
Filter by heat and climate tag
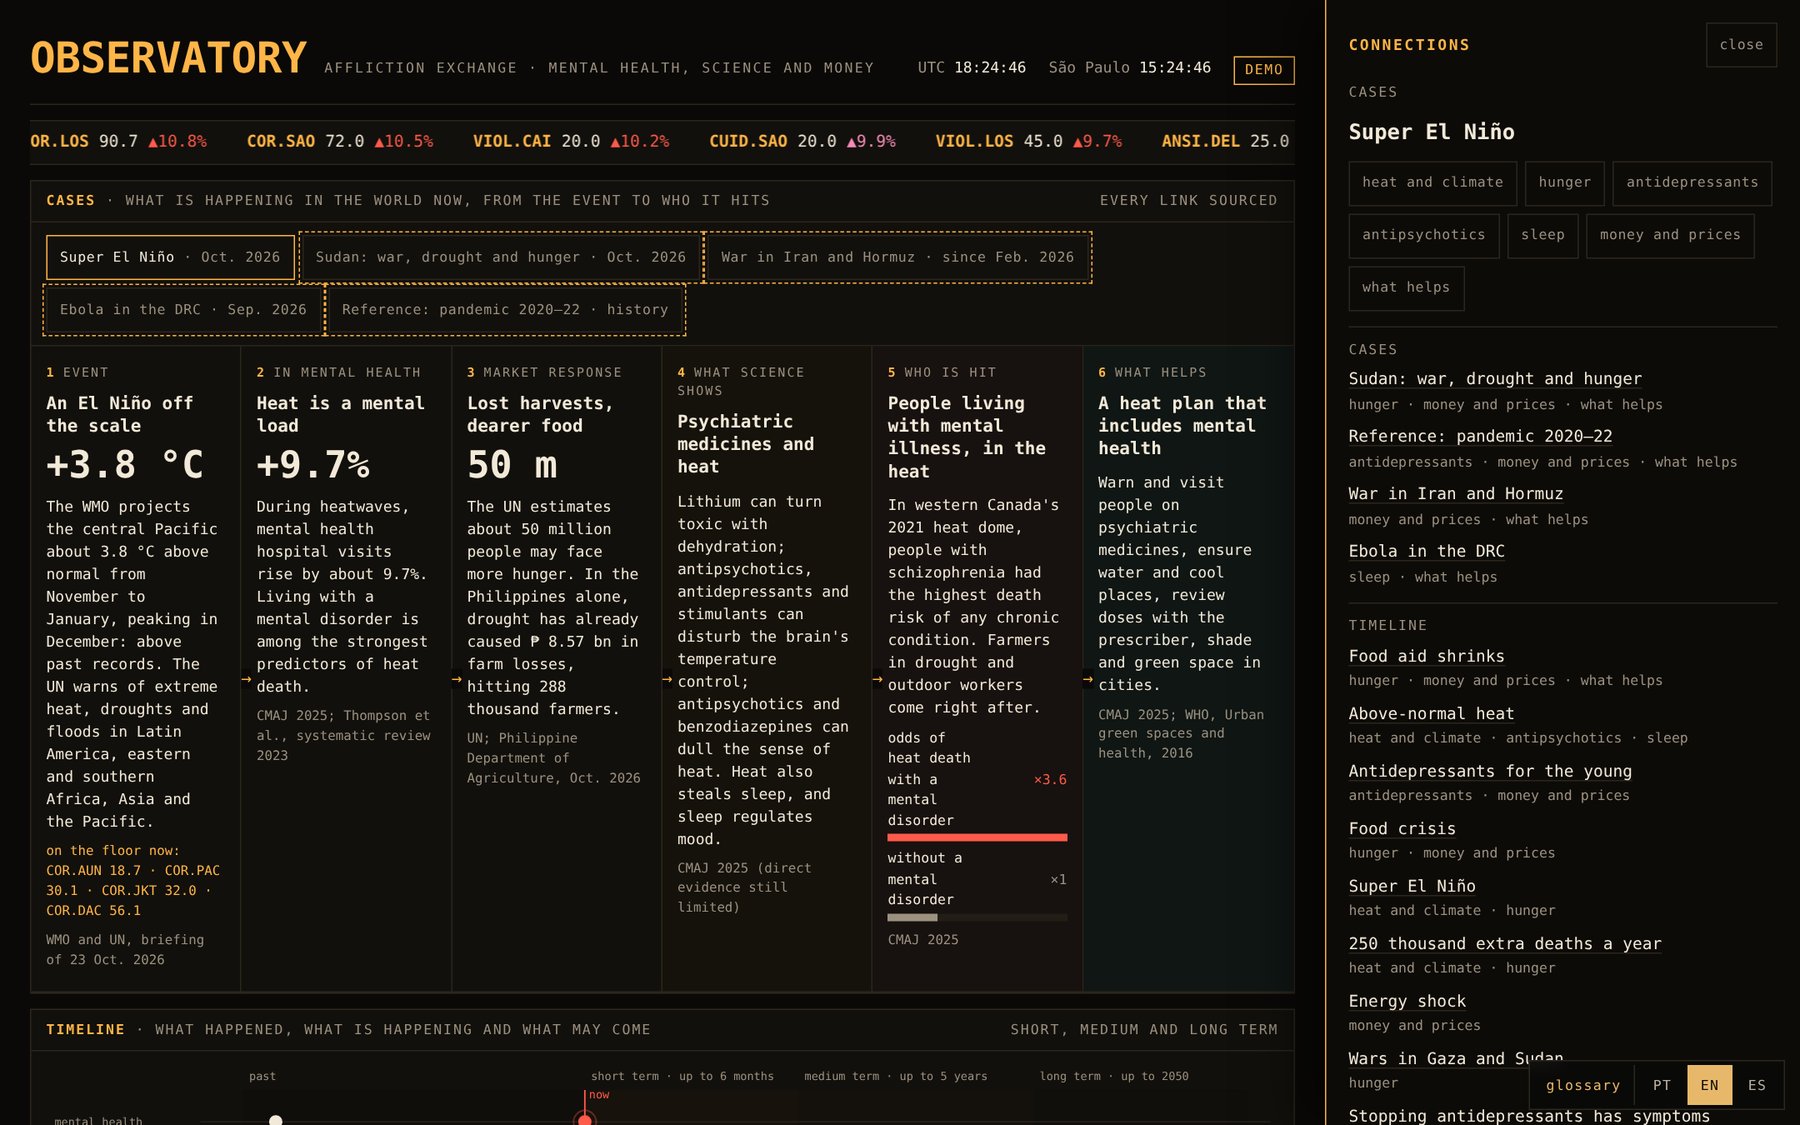coord(1432,183)
